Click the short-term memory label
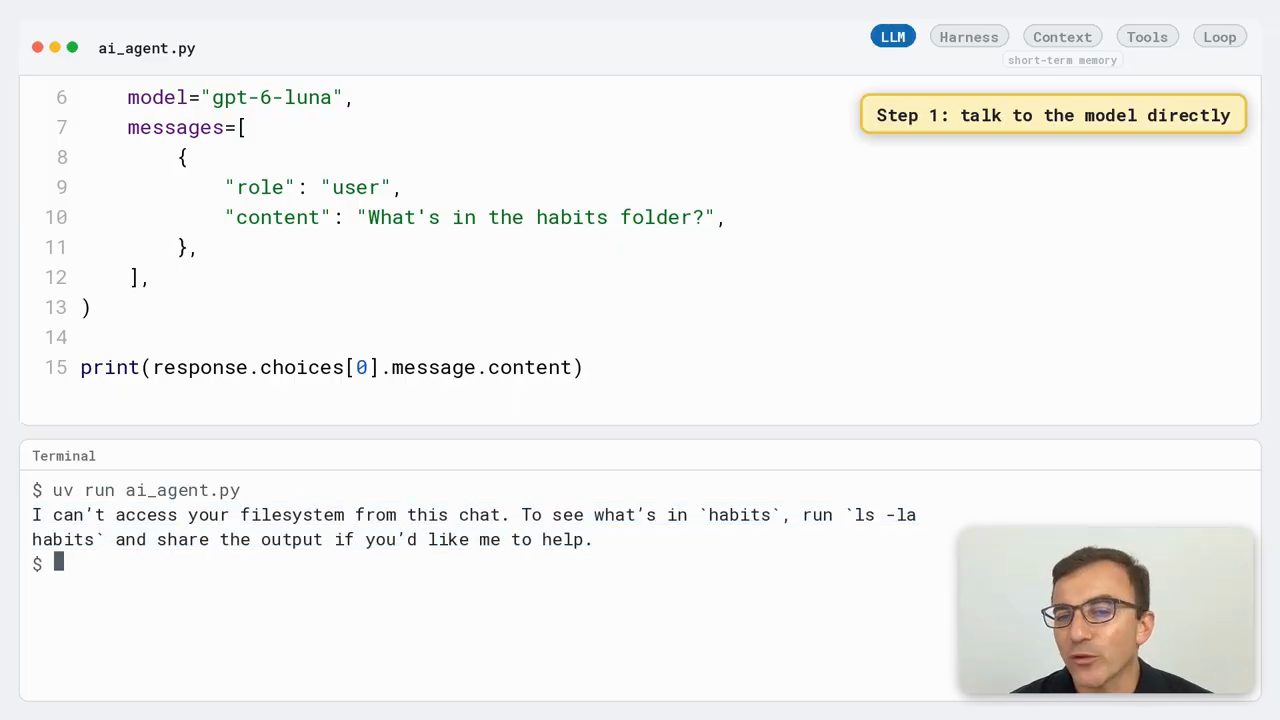Image resolution: width=1280 pixels, height=720 pixels. (1062, 60)
